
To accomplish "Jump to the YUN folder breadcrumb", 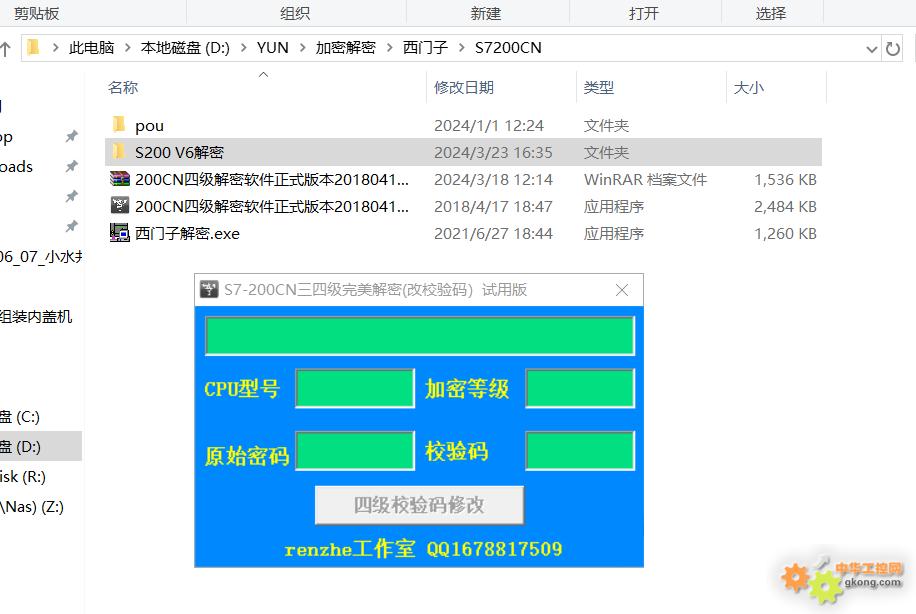I will [x=273, y=48].
